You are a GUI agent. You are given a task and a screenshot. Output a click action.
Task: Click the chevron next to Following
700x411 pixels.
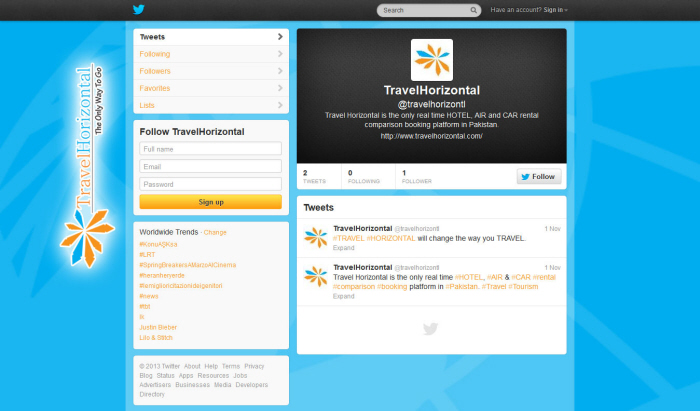pyautogui.click(x=280, y=54)
